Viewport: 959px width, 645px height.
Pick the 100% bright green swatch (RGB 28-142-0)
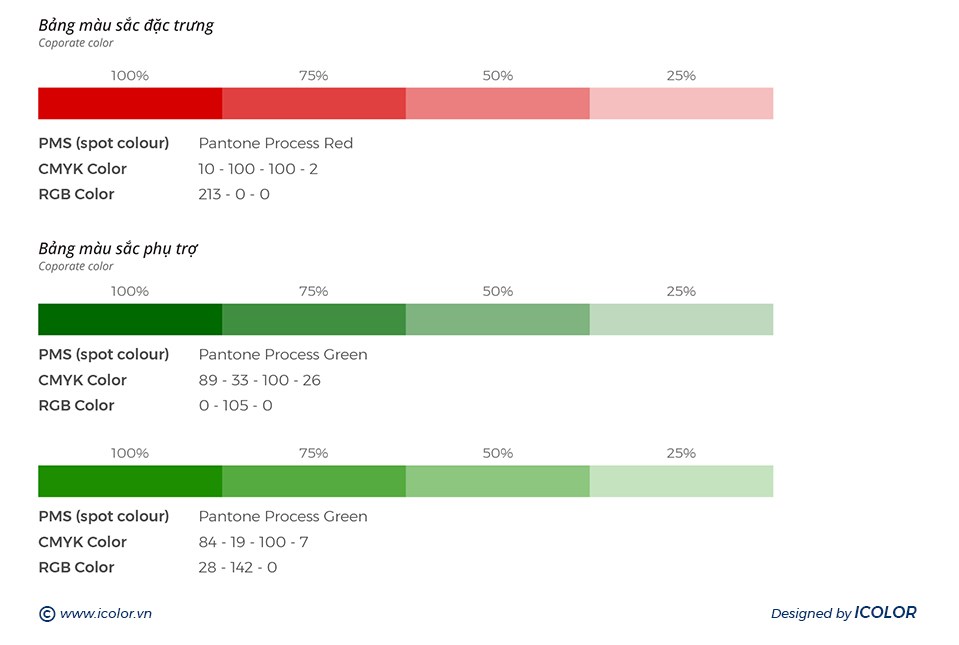click(x=130, y=481)
